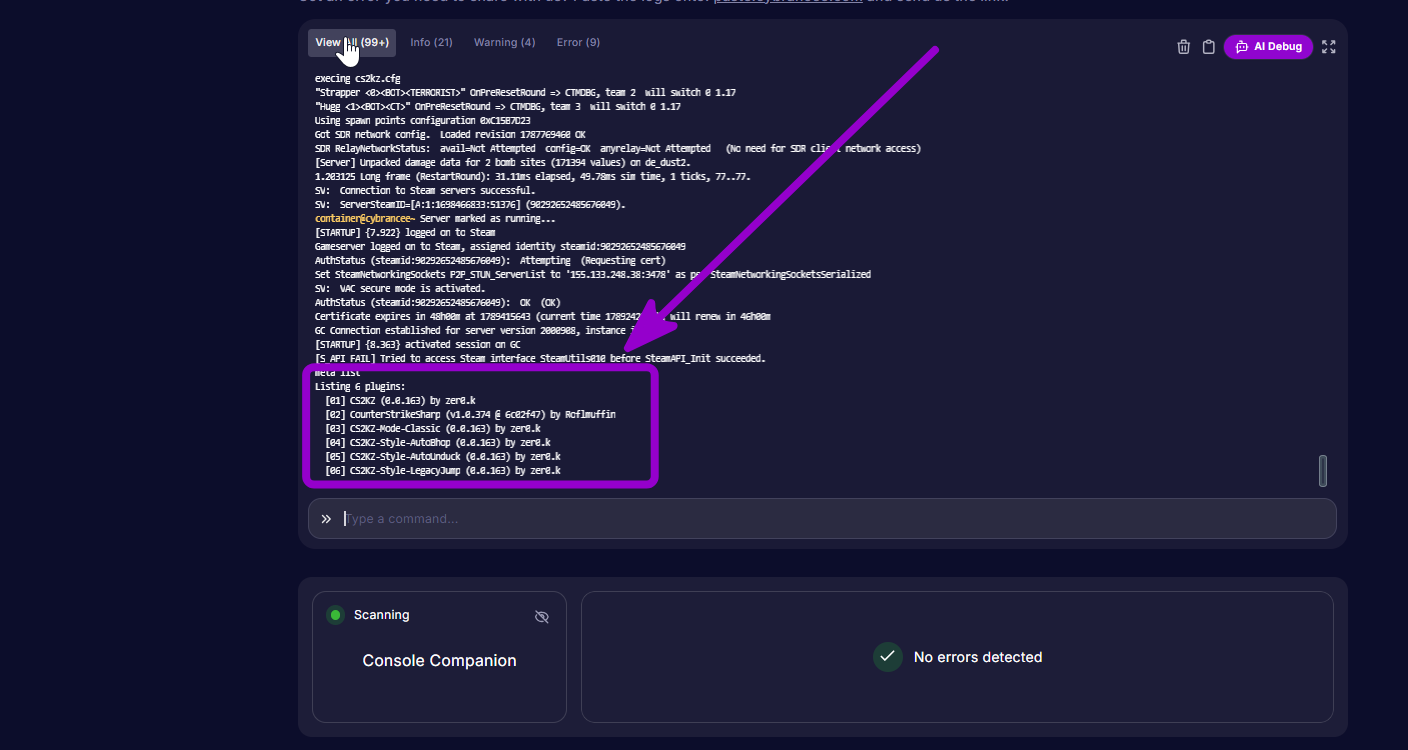Click plugin [01] CS2KZ by zer0.k

pos(400,400)
